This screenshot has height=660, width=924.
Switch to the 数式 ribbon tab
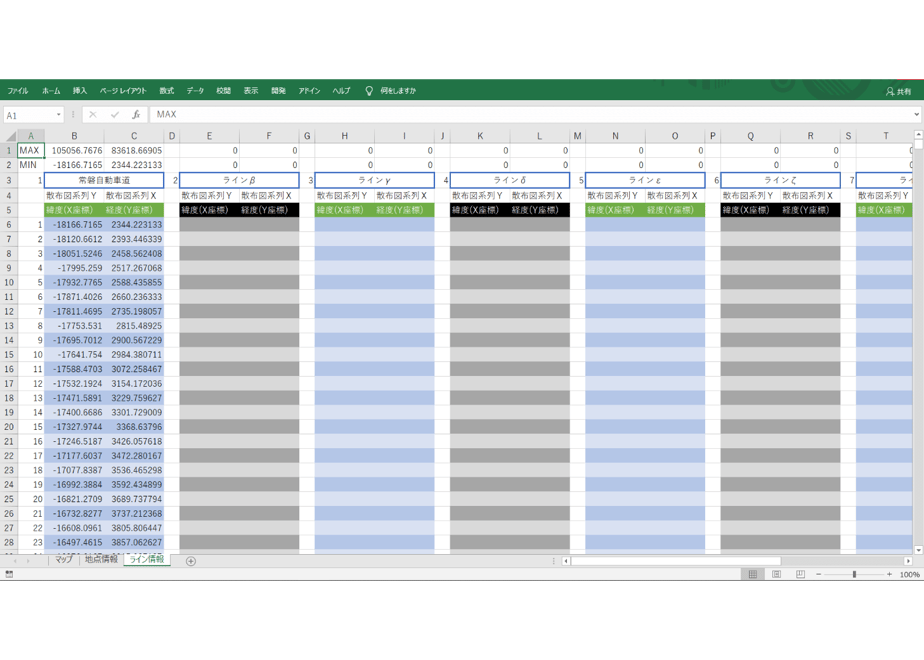[x=167, y=91]
